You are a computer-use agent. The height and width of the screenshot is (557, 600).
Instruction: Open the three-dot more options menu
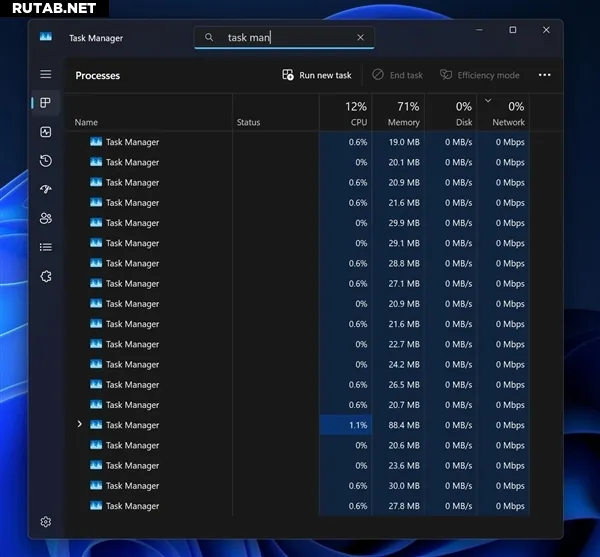click(544, 75)
